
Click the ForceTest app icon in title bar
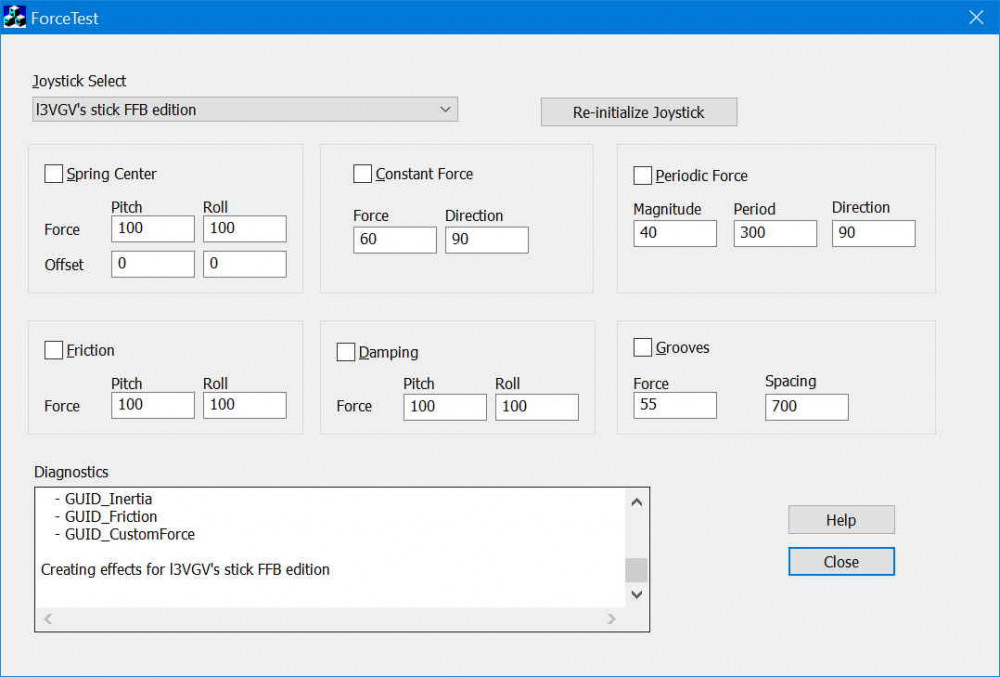(15, 17)
